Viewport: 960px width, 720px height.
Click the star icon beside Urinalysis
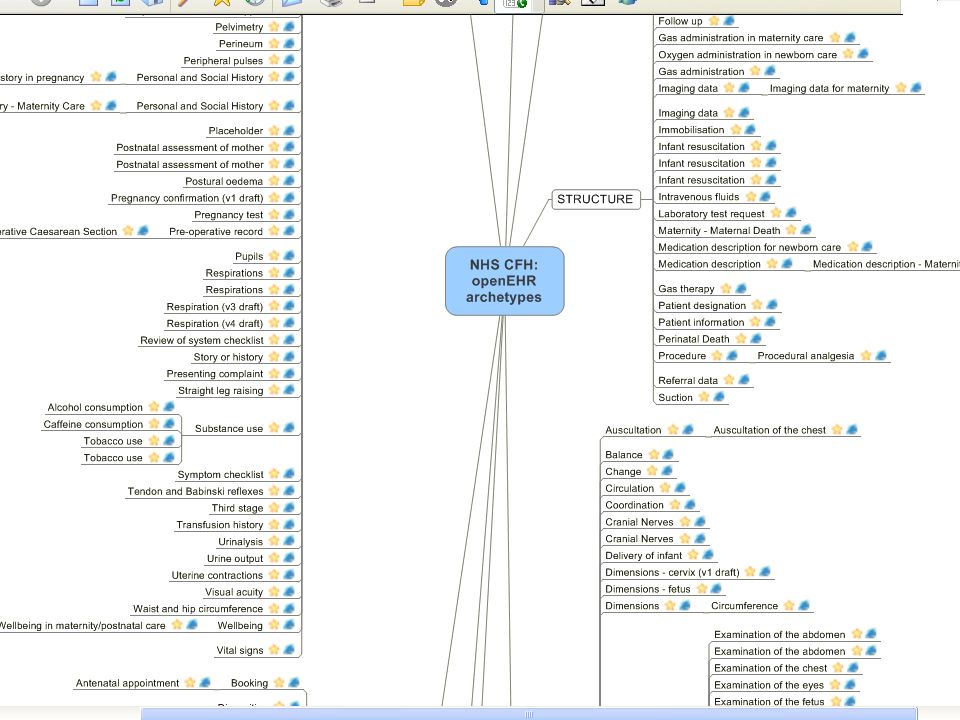pos(274,541)
